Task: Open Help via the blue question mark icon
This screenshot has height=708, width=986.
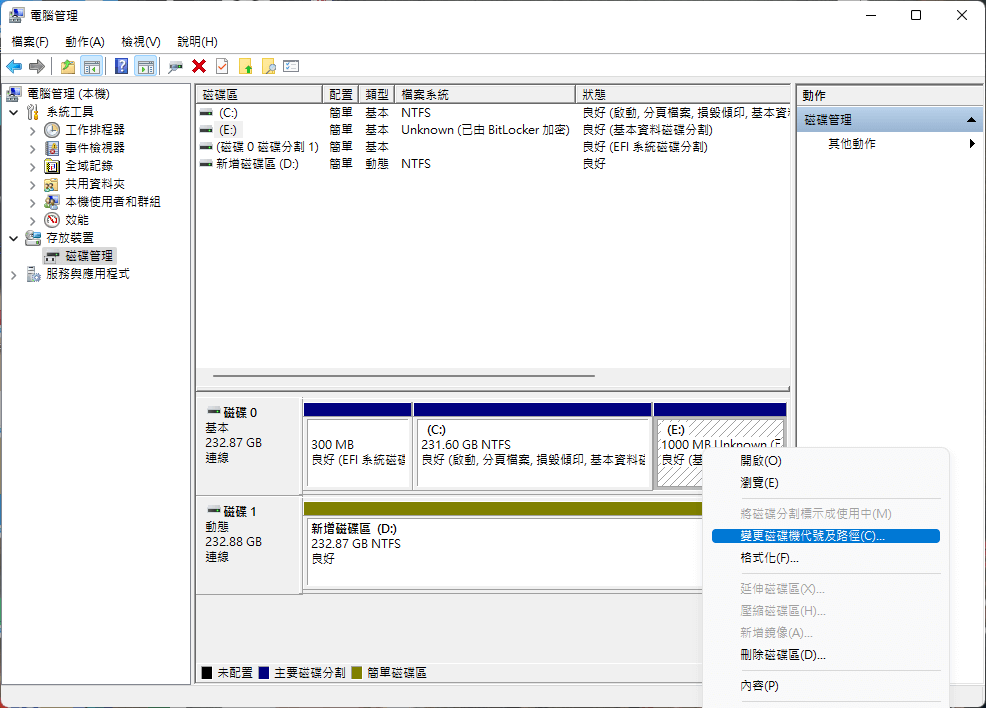Action: tap(121, 66)
